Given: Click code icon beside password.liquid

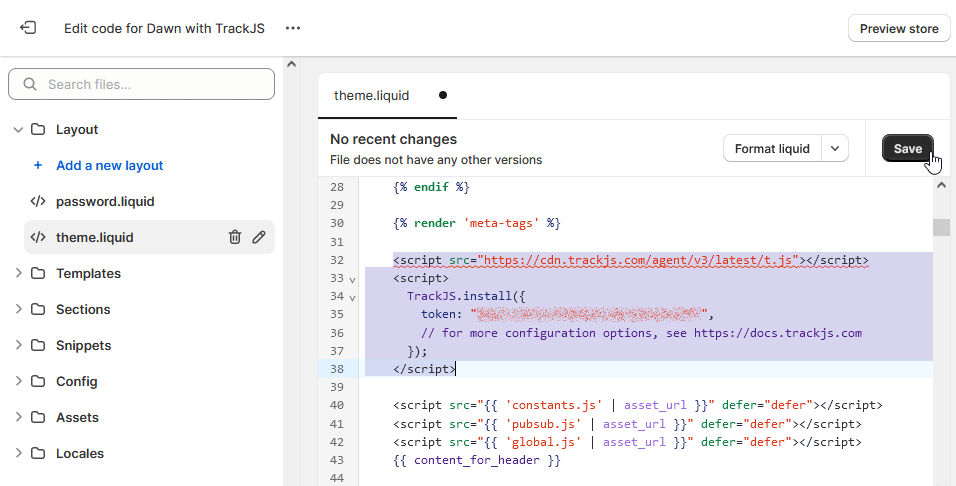Looking at the screenshot, I should (38, 201).
